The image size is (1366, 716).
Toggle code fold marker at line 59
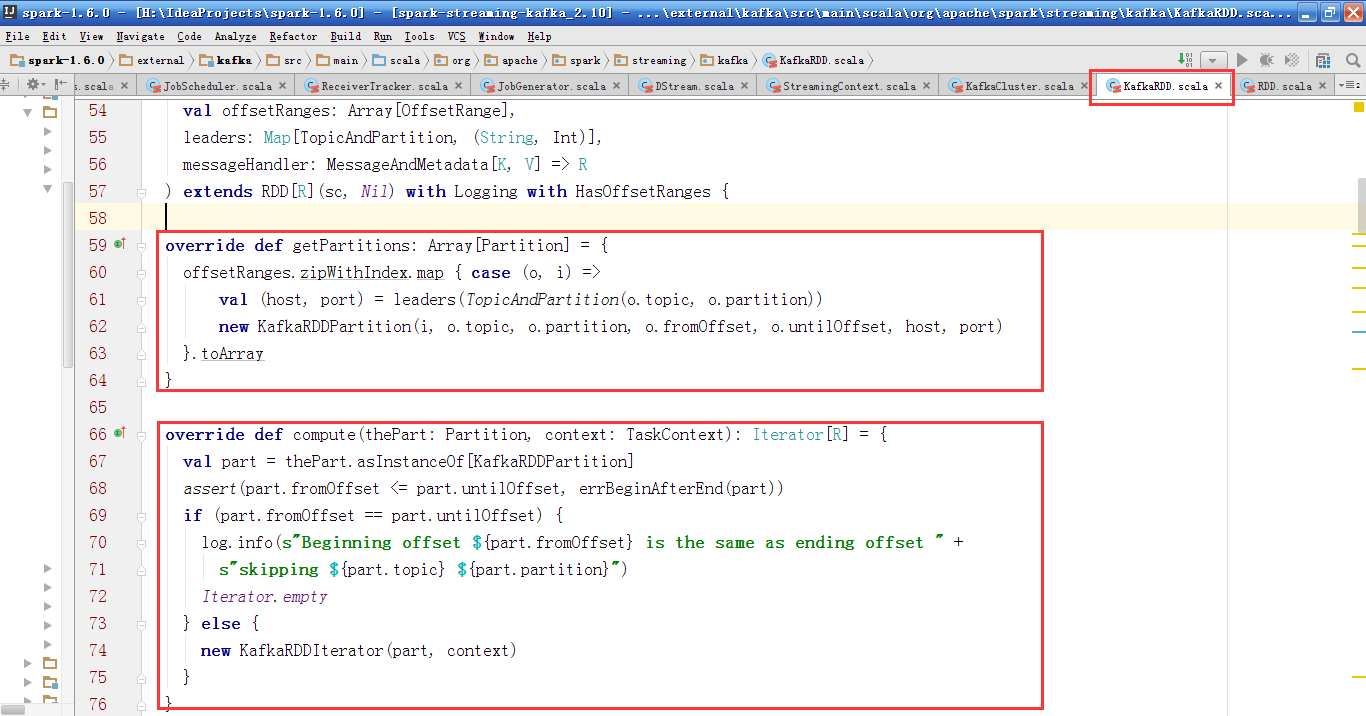[x=142, y=245]
